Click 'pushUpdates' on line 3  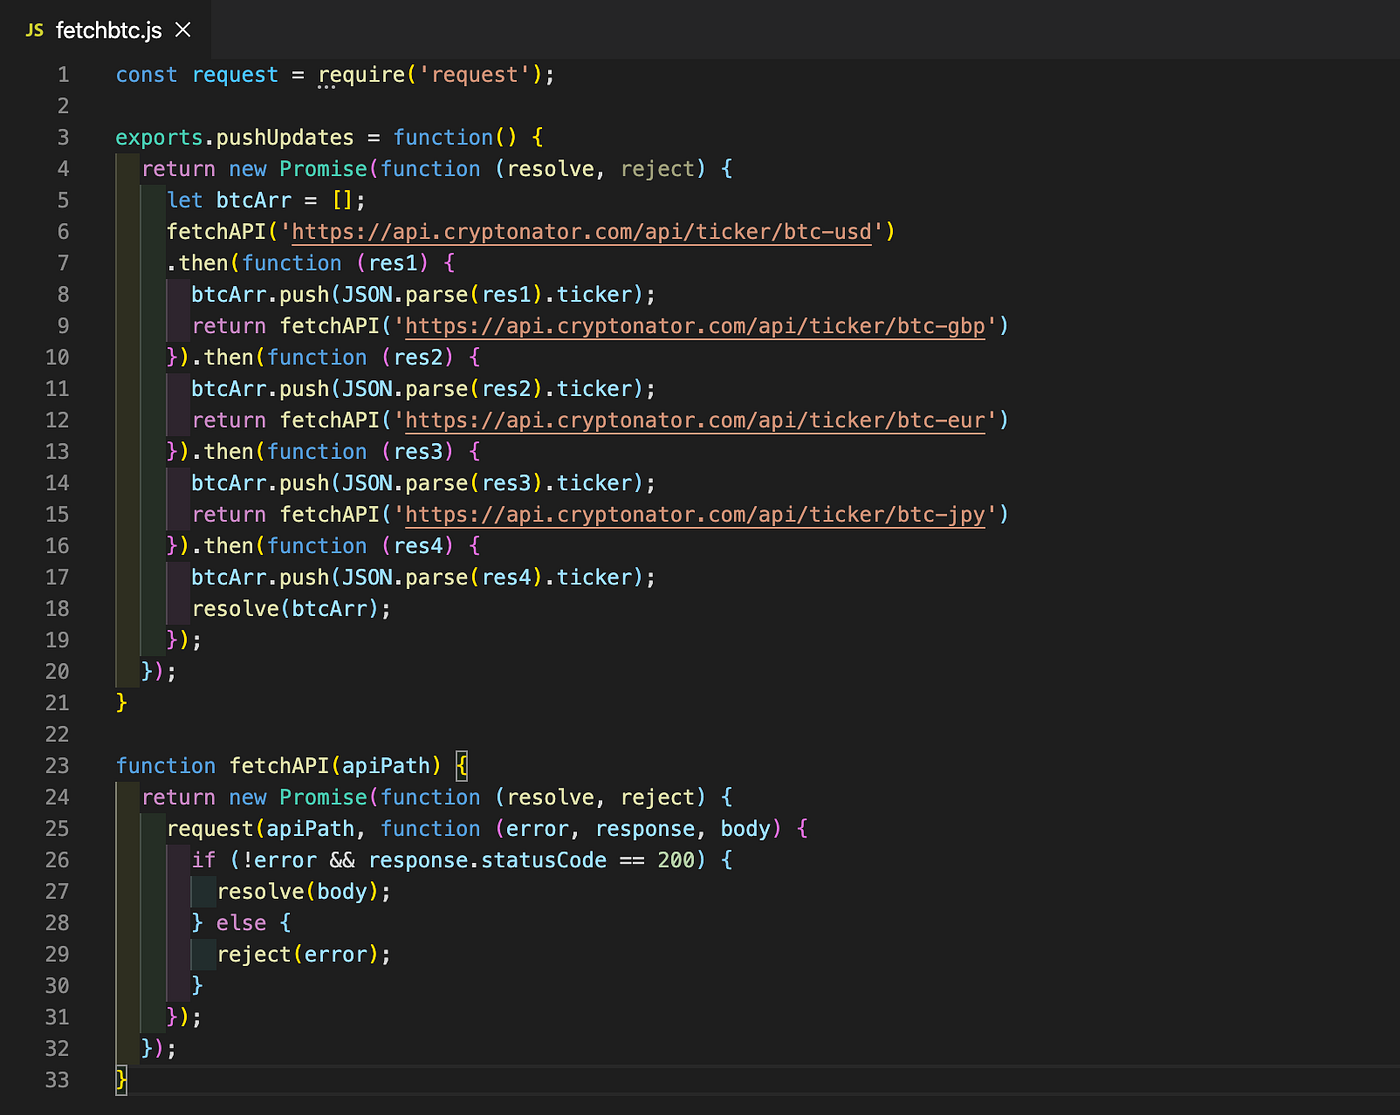285,138
